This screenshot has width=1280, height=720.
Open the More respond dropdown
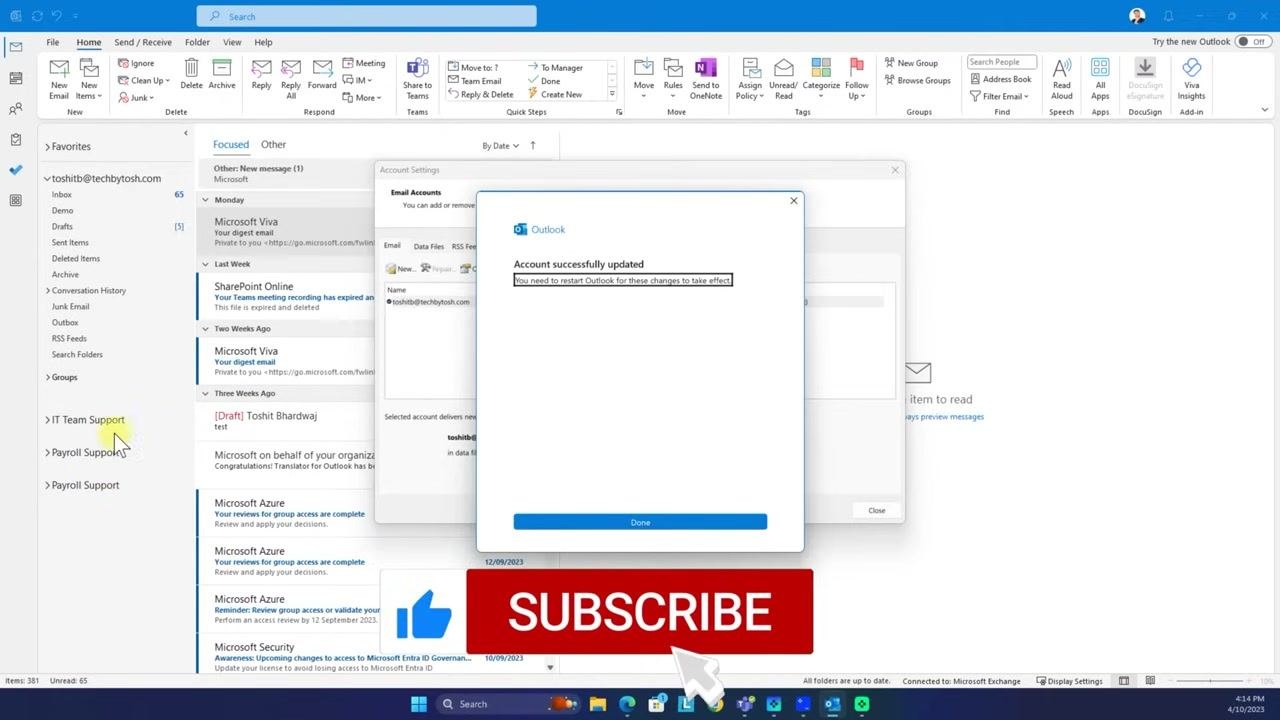point(361,97)
